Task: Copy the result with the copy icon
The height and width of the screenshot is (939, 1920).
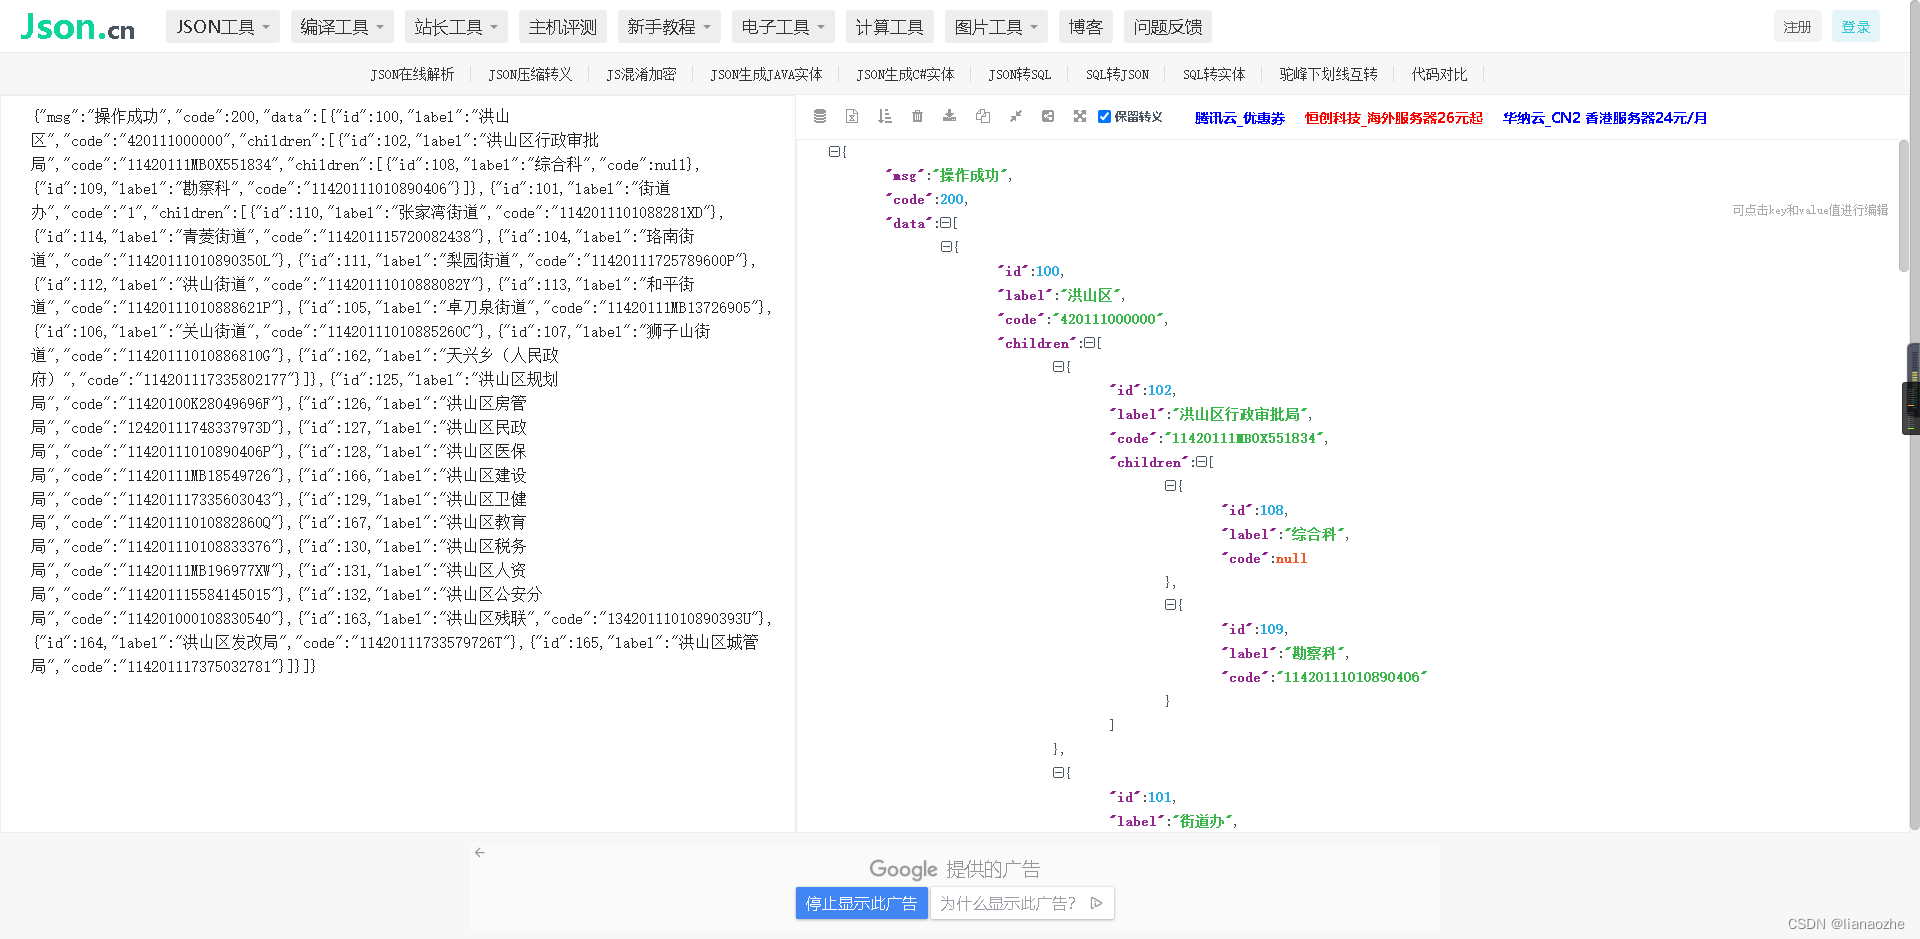Action: pos(982,116)
